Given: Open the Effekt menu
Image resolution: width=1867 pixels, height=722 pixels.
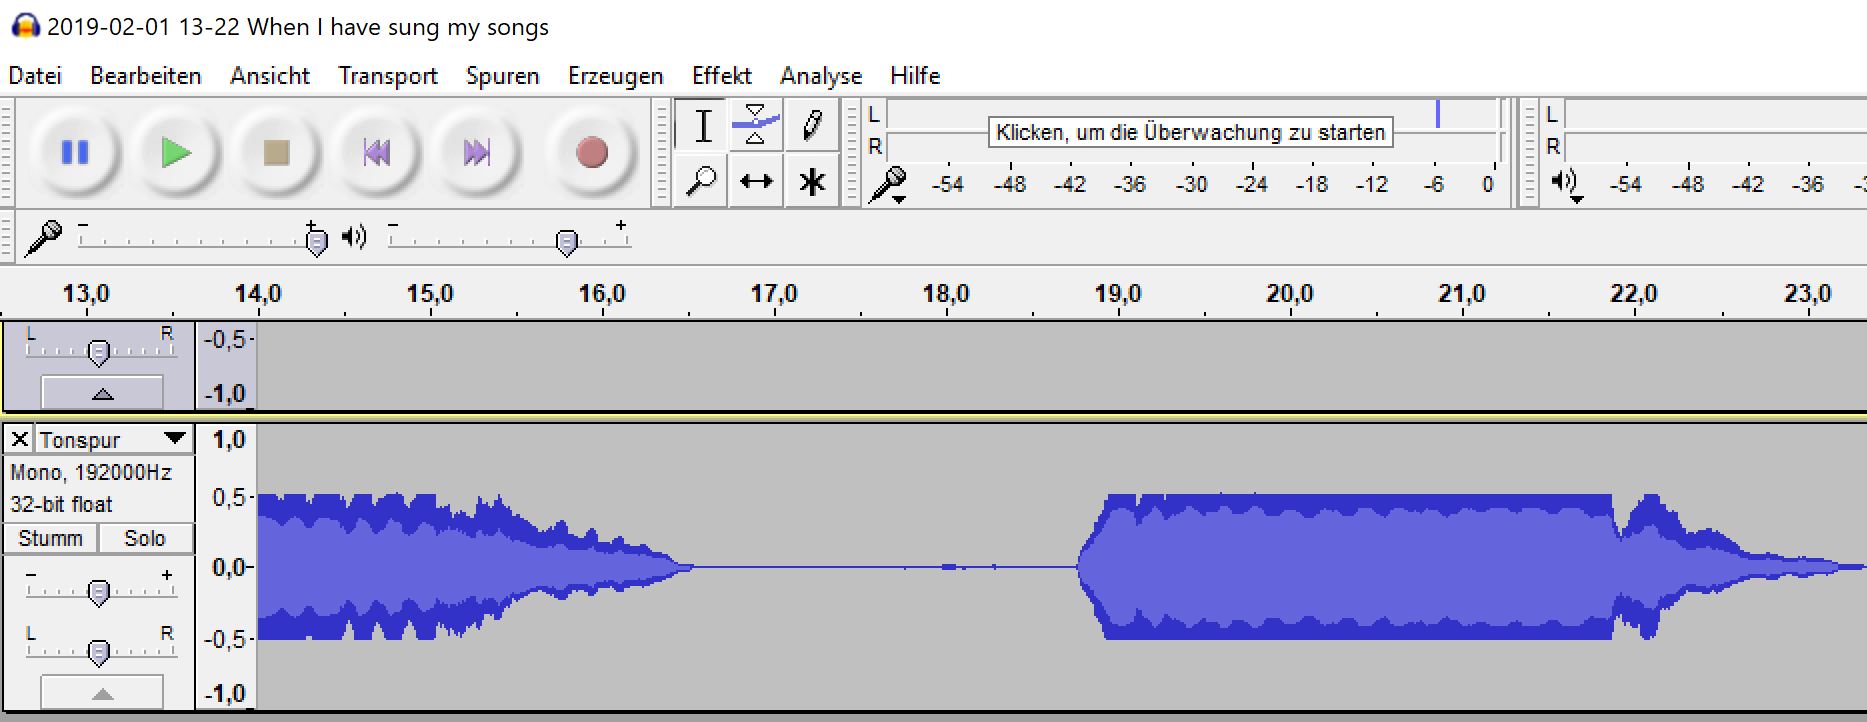Looking at the screenshot, I should click(x=722, y=76).
